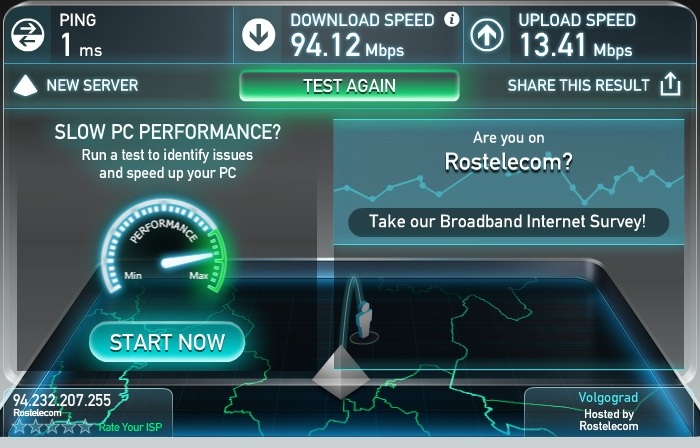
Task: Click the Start Now button
Action: (167, 342)
